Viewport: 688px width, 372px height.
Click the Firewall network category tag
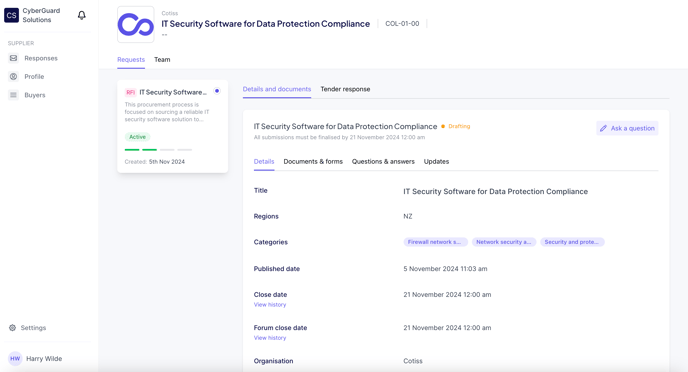(435, 242)
